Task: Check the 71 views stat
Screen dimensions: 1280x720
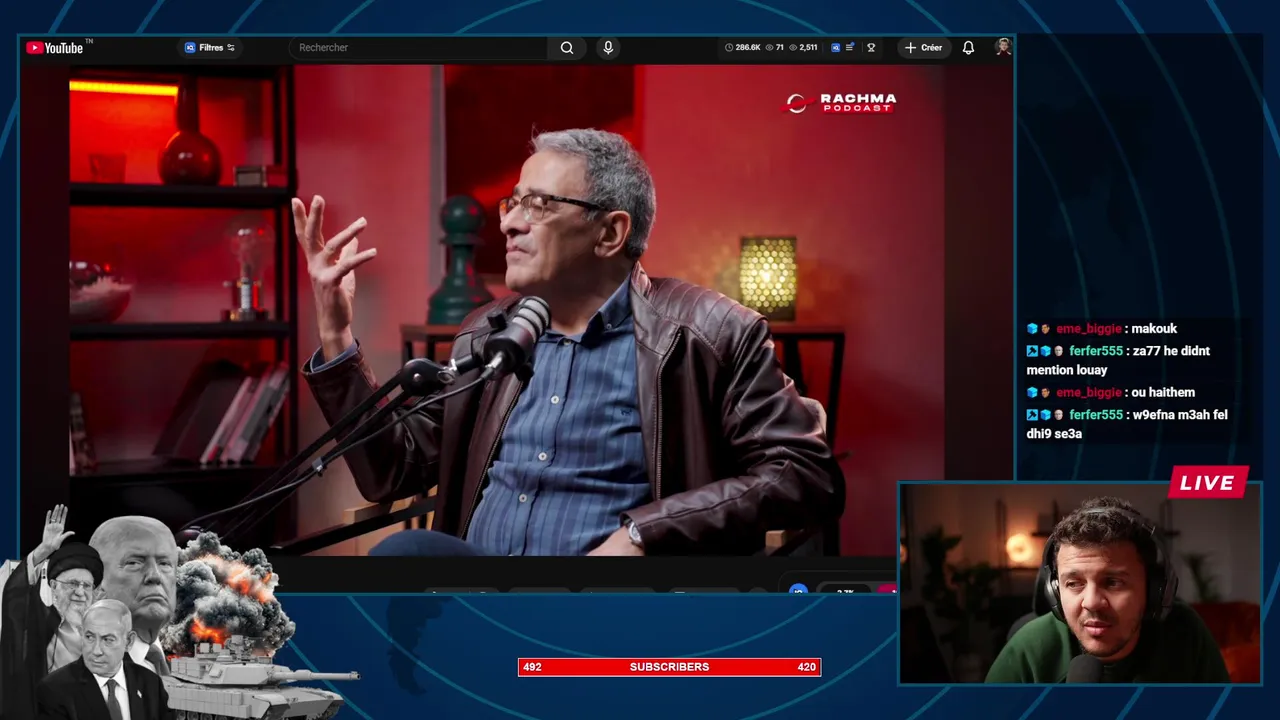Action: coord(774,47)
